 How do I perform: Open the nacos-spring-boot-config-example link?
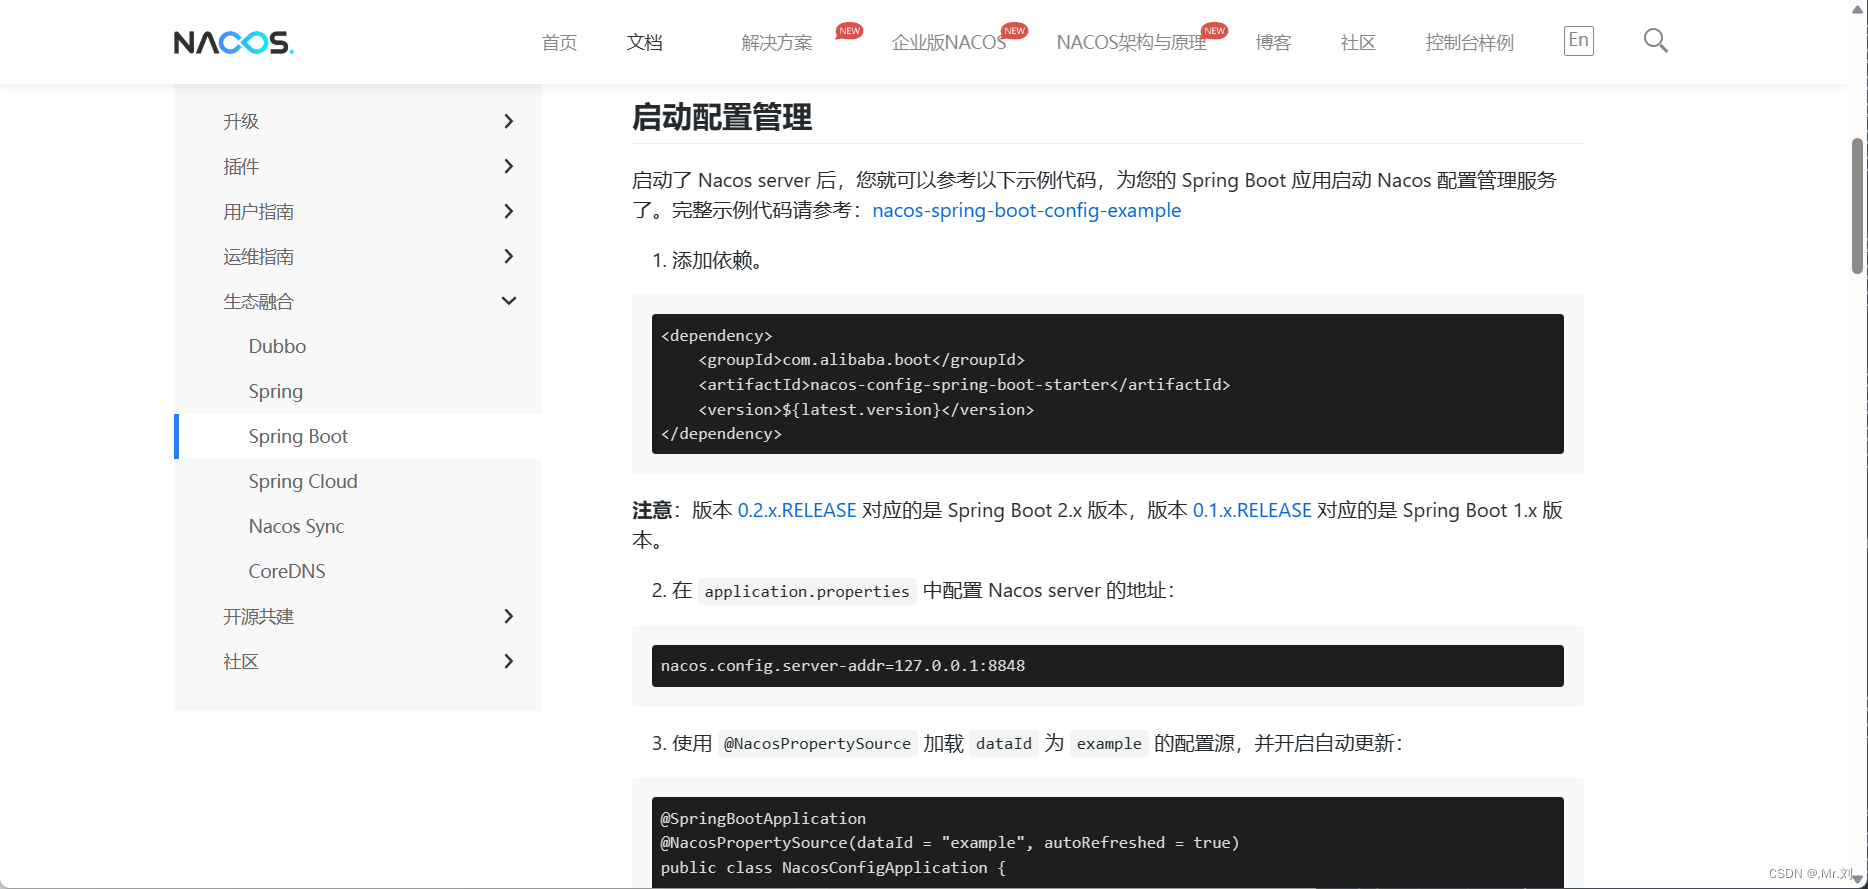click(1026, 210)
